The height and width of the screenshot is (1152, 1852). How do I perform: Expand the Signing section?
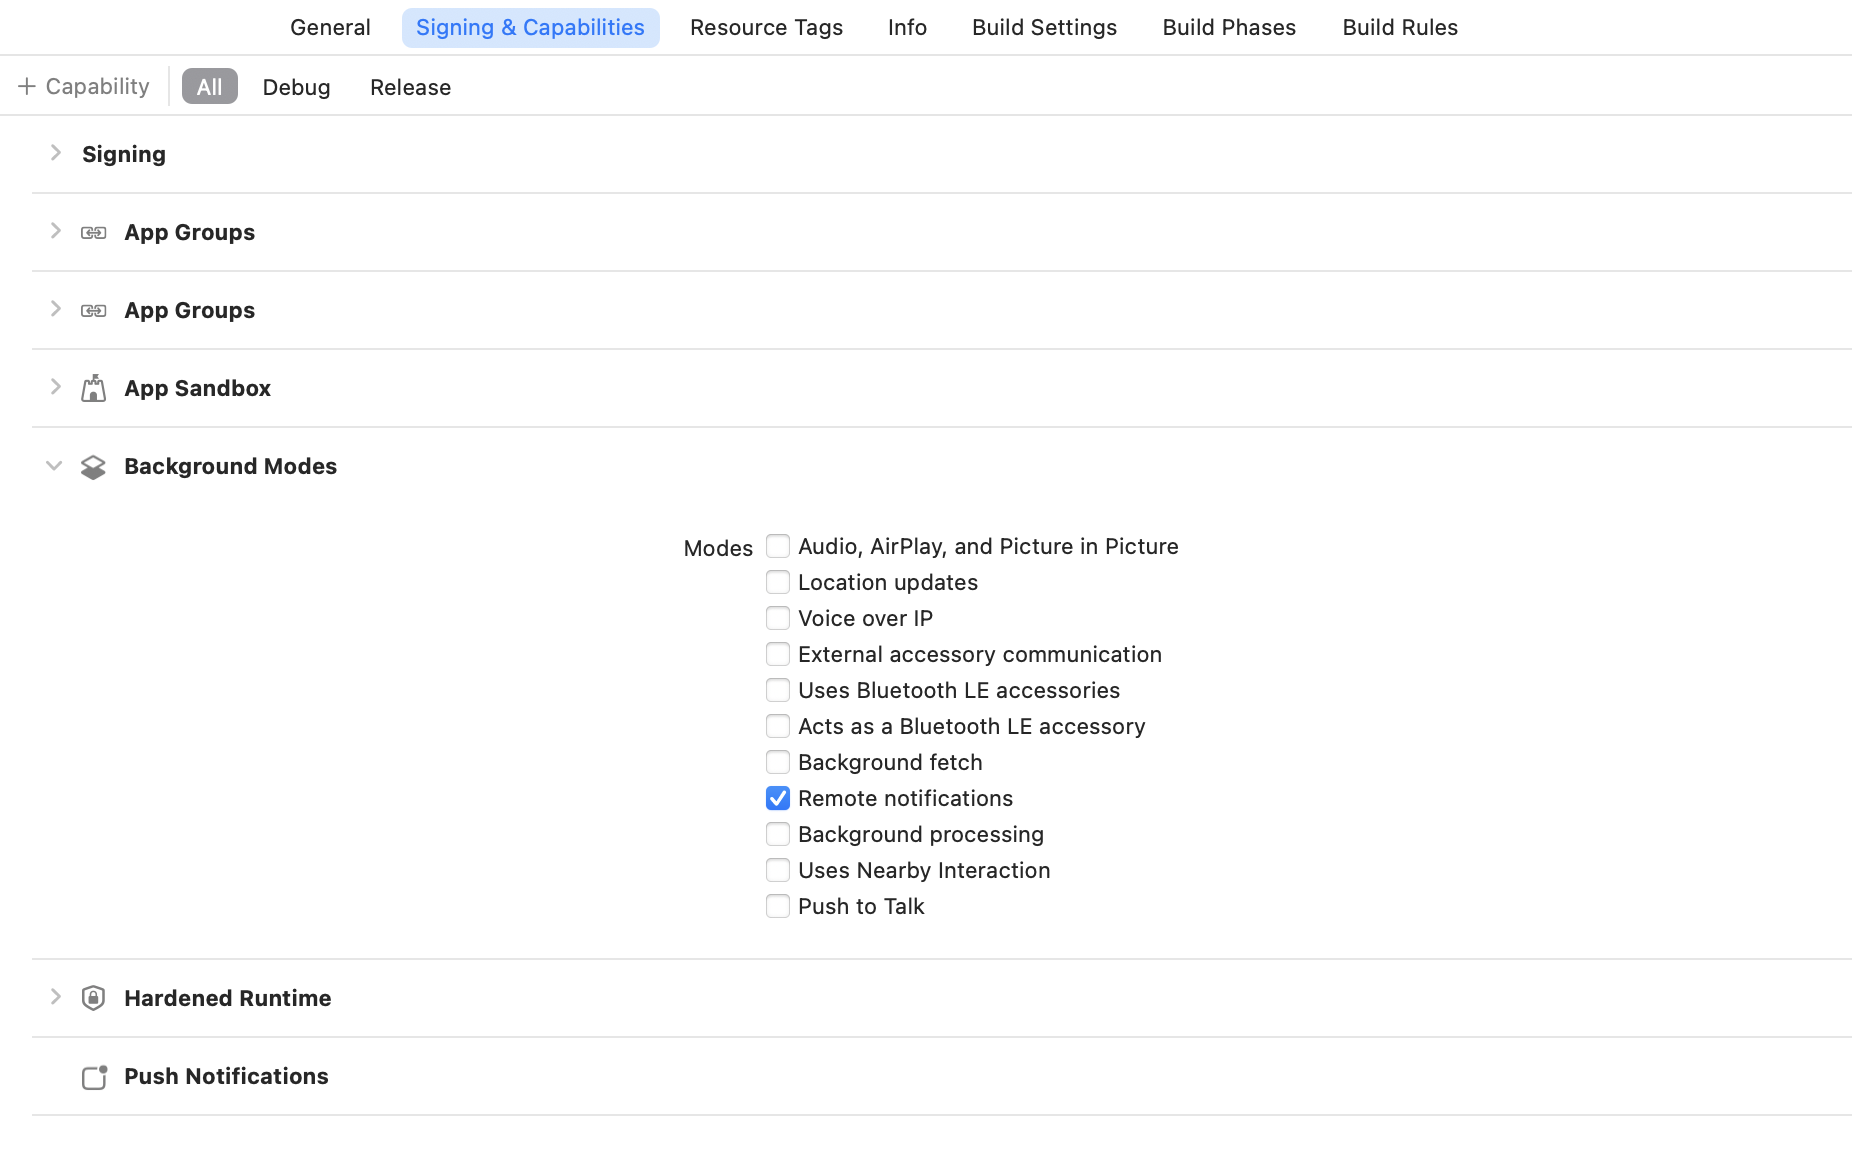pos(56,153)
